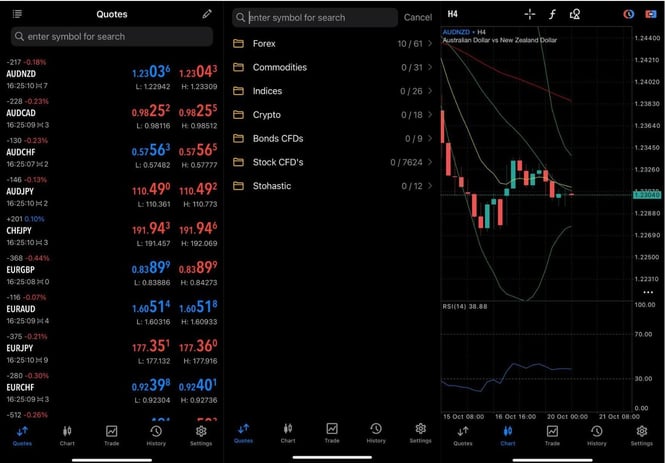
Task: Switch to Chart tab in Quotes panel
Action: (x=67, y=436)
